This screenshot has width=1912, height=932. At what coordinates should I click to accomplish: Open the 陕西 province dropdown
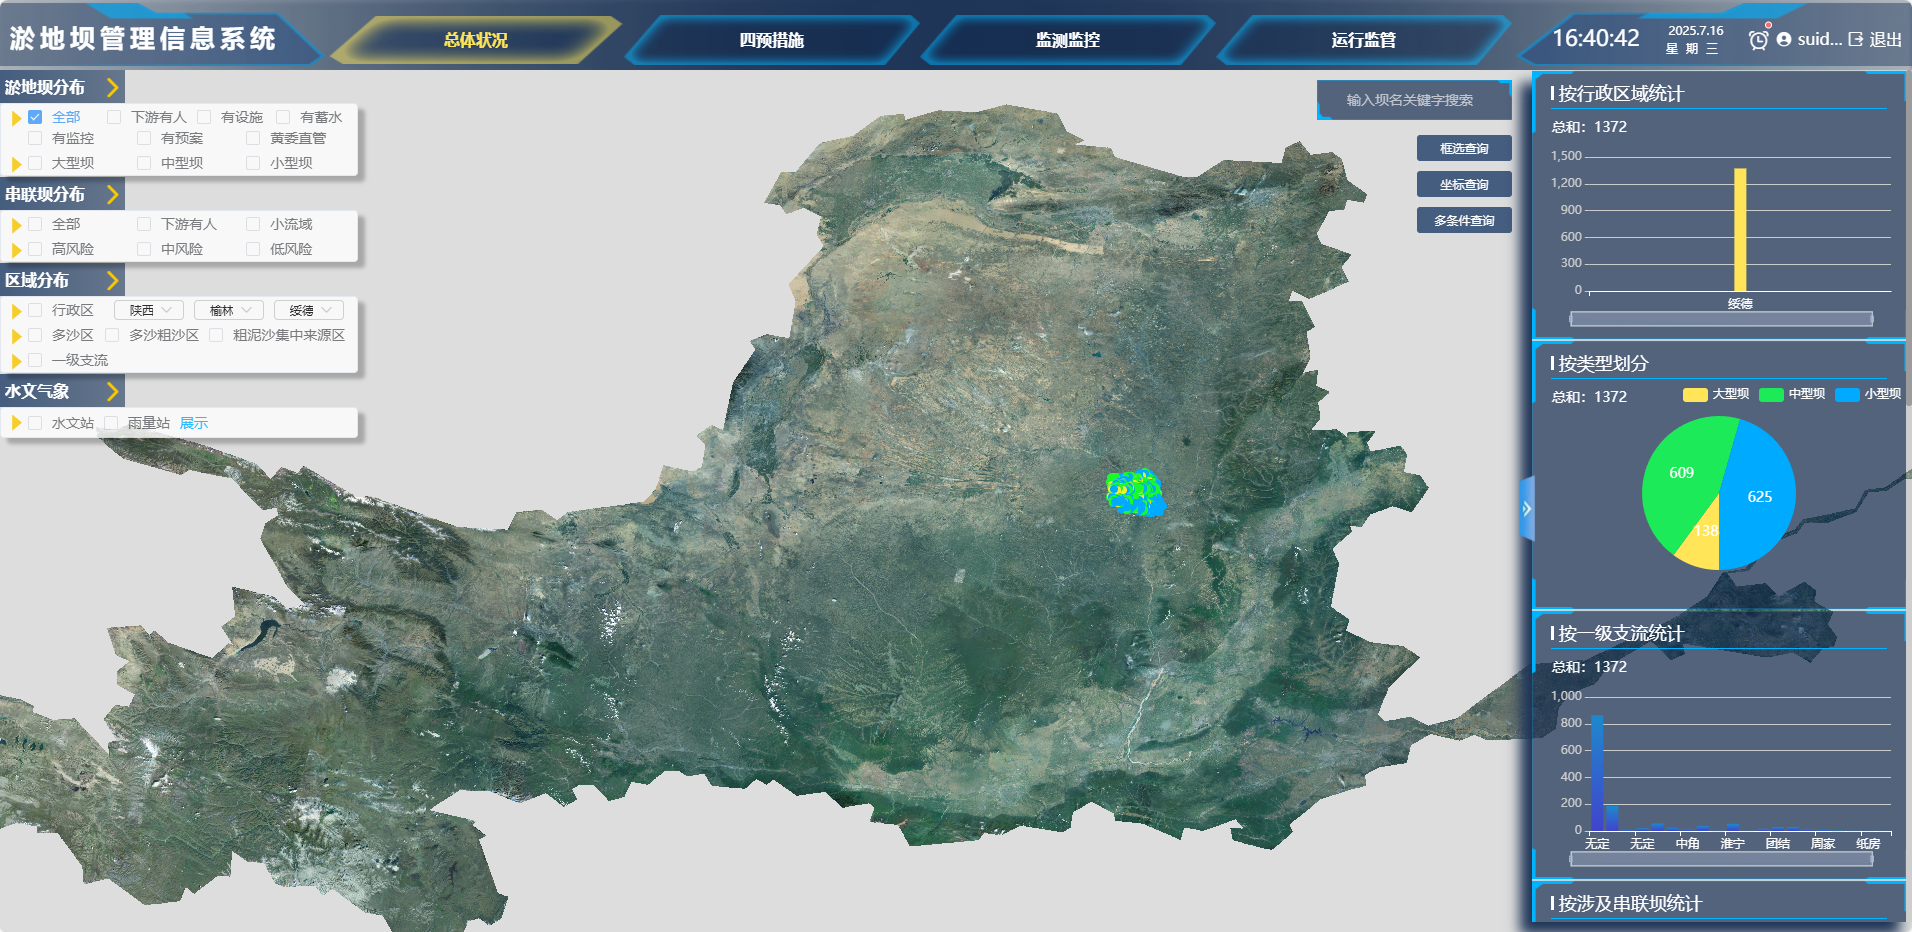[x=149, y=311]
